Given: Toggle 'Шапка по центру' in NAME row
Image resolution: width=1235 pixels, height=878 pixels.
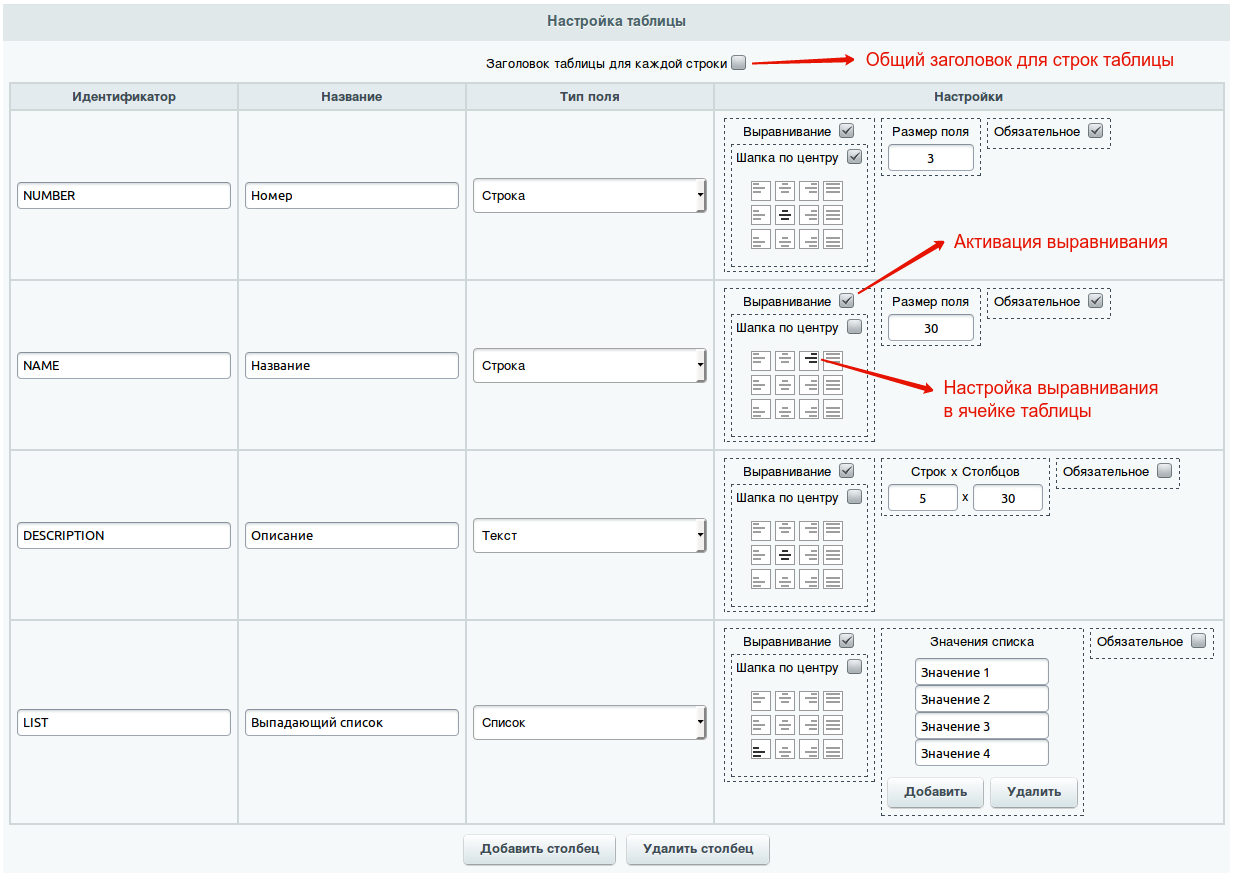Looking at the screenshot, I should coord(854,327).
